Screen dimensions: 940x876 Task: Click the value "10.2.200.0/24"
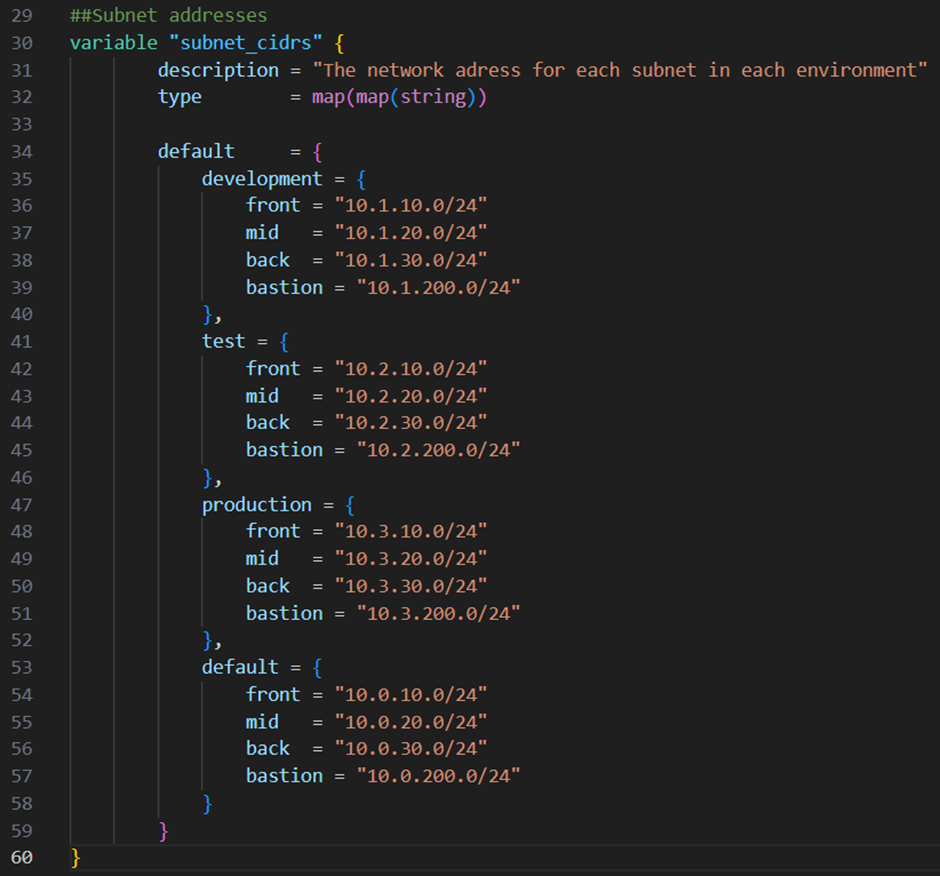pos(438,450)
